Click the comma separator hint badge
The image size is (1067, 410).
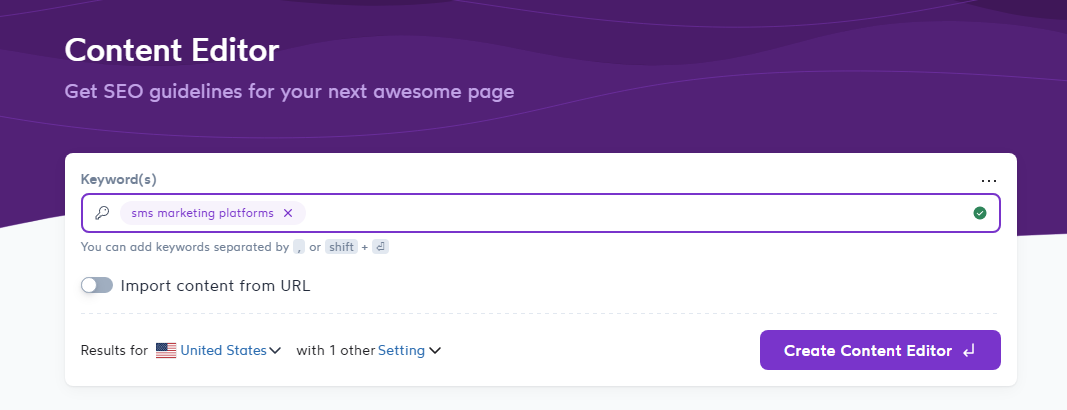click(298, 247)
